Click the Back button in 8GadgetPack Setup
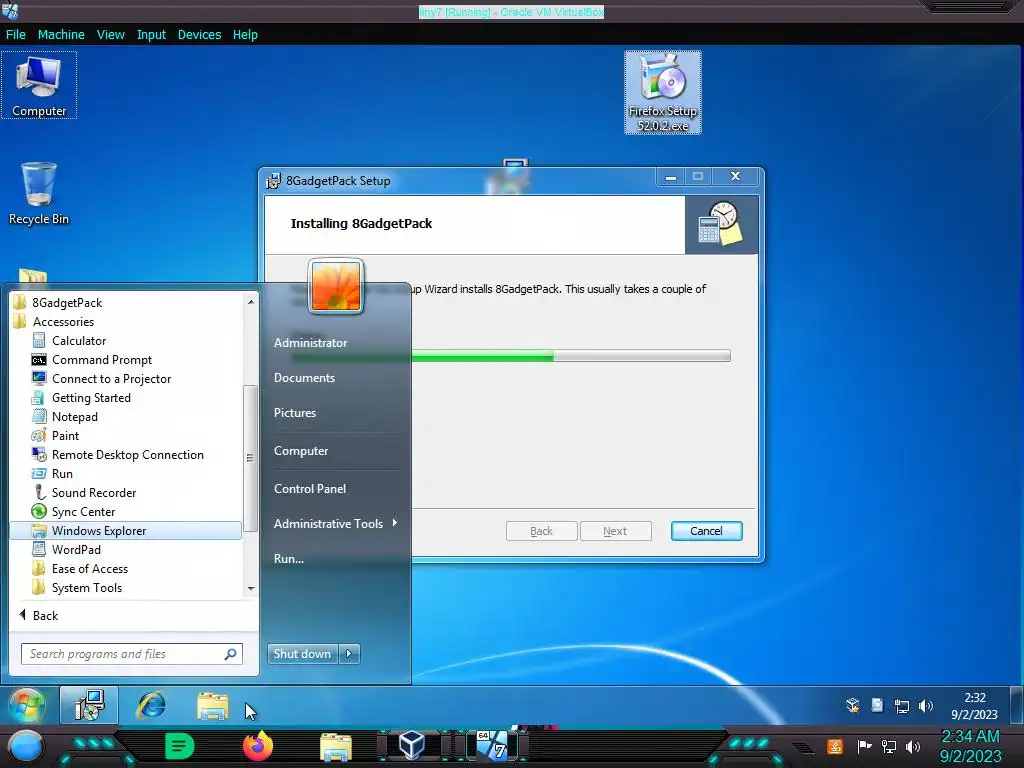Image resolution: width=1024 pixels, height=768 pixels. pyautogui.click(x=541, y=531)
